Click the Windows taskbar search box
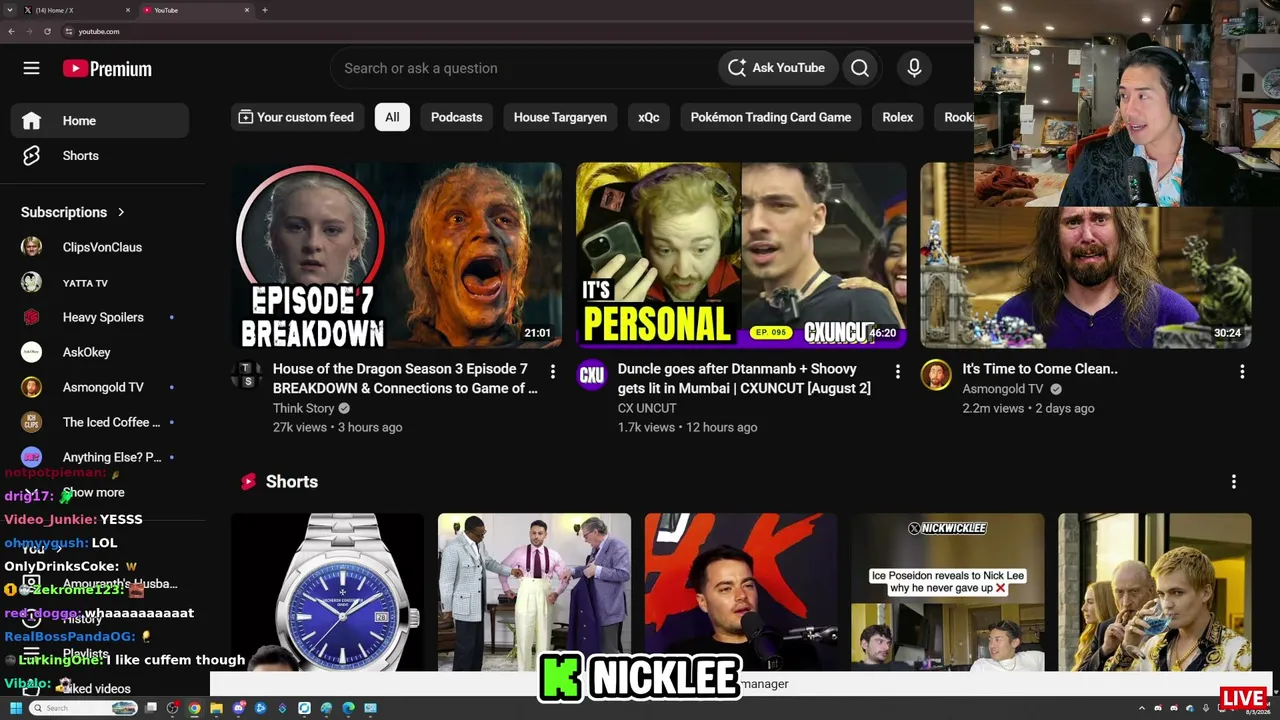 [83, 708]
